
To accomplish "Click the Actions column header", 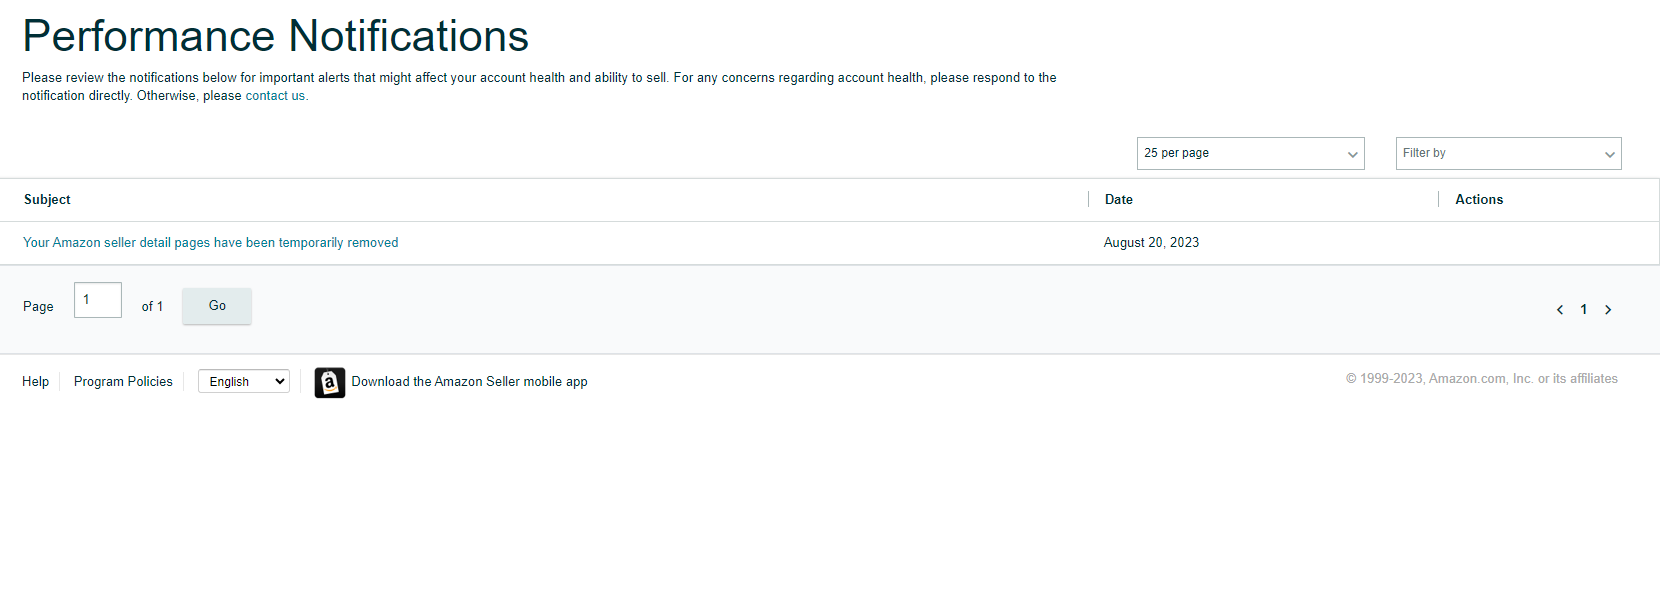I will (1479, 200).
